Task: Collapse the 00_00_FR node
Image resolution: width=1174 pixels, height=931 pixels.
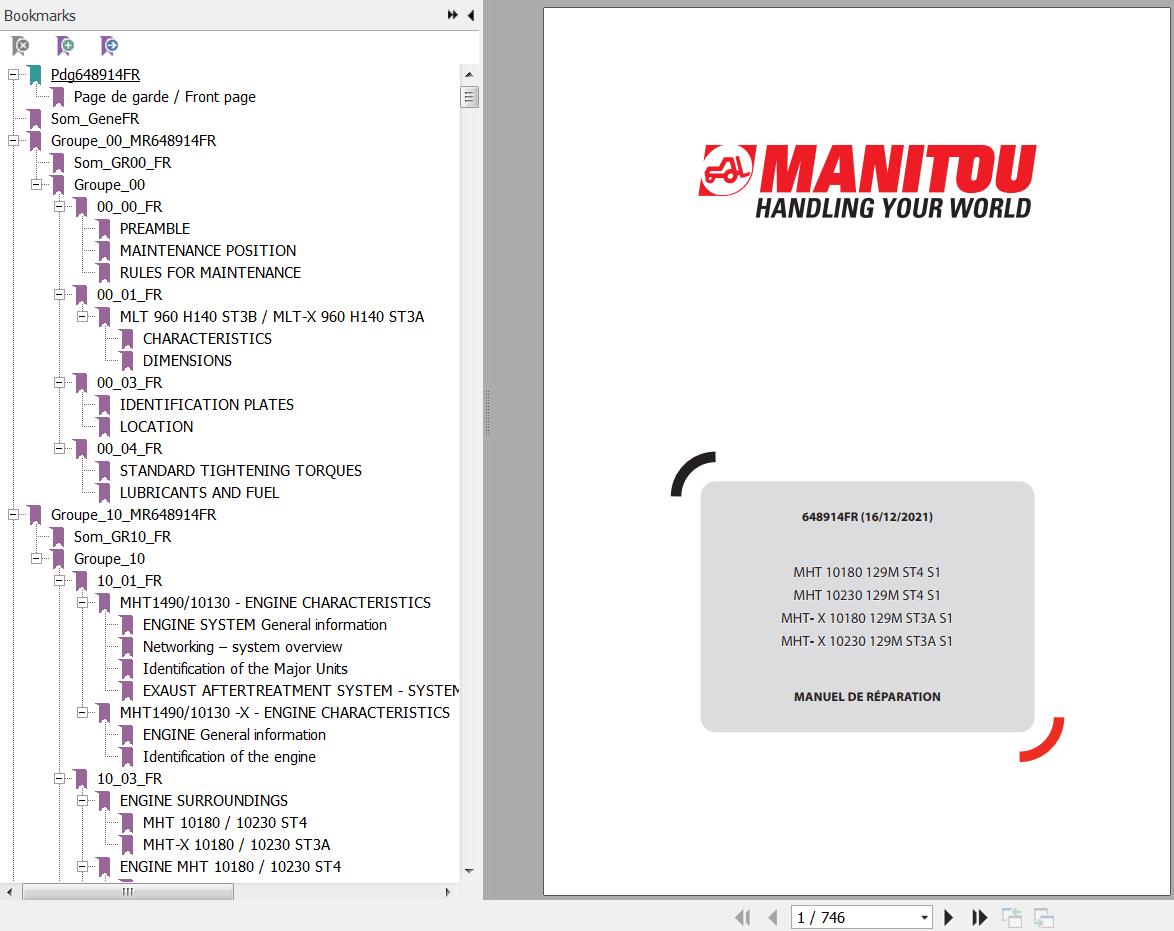Action: [x=59, y=207]
